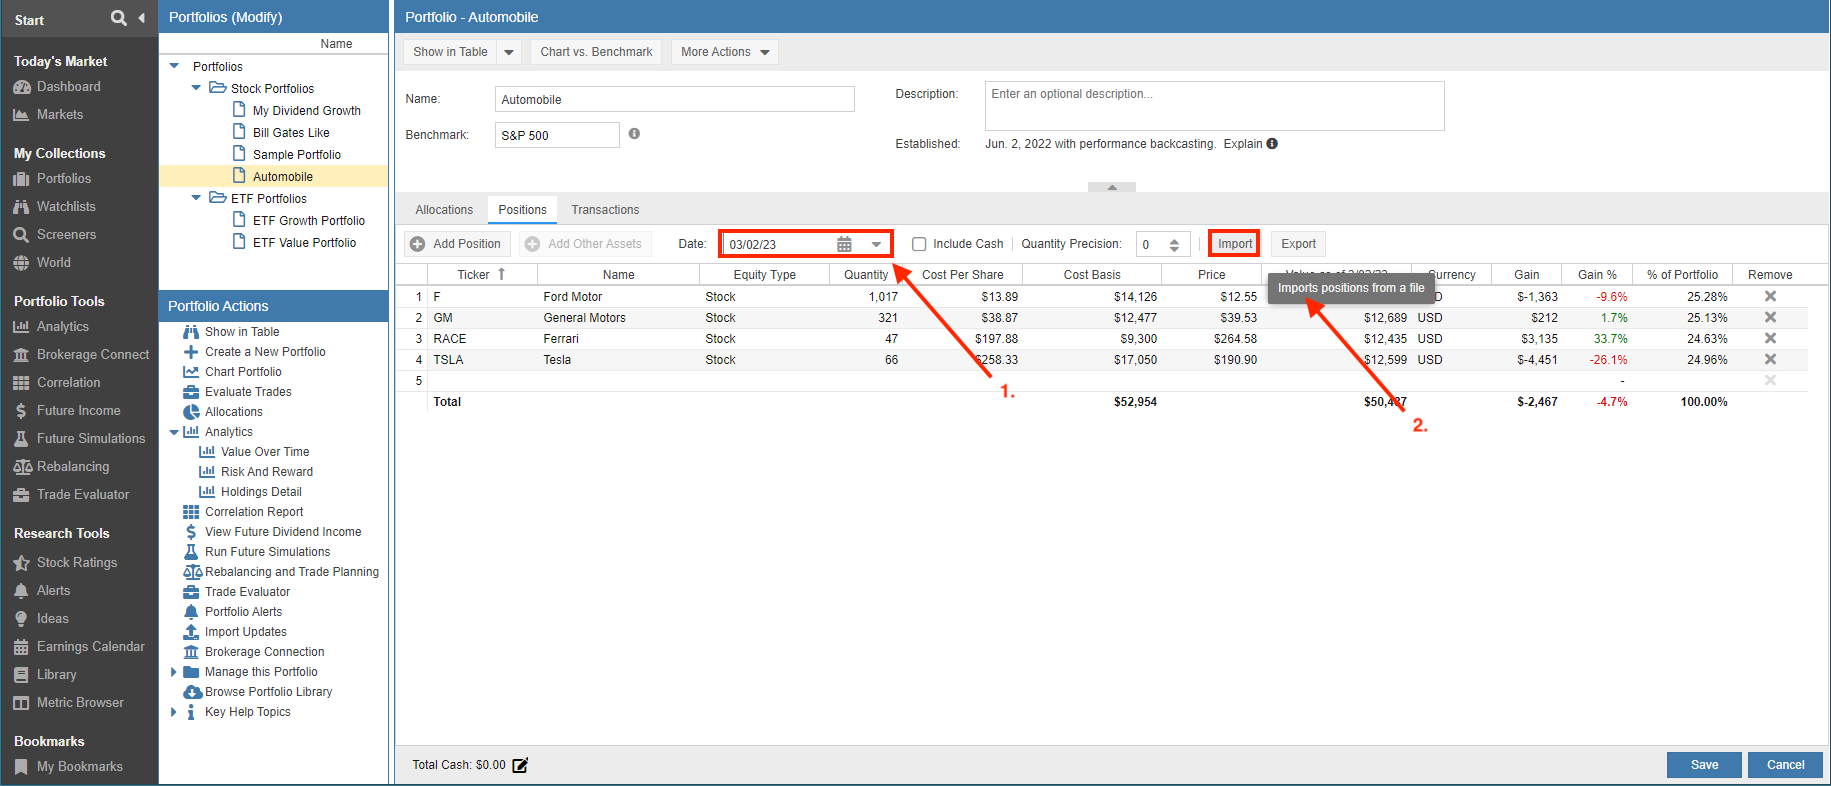Screen dimensions: 1831x786
Task: Click Chart vs. Benchmark button
Action: [x=596, y=52]
